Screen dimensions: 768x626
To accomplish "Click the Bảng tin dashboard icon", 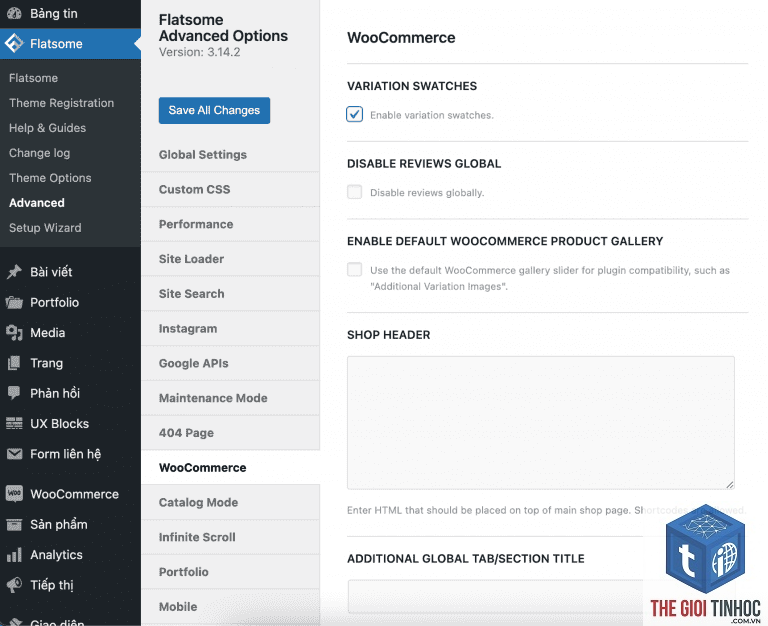I will tap(14, 13).
